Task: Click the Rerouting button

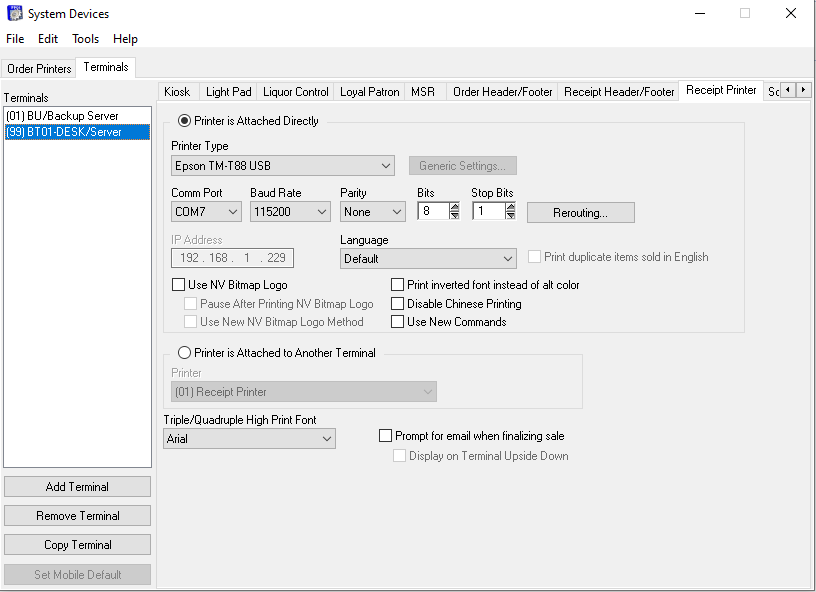Action: pyautogui.click(x=580, y=212)
